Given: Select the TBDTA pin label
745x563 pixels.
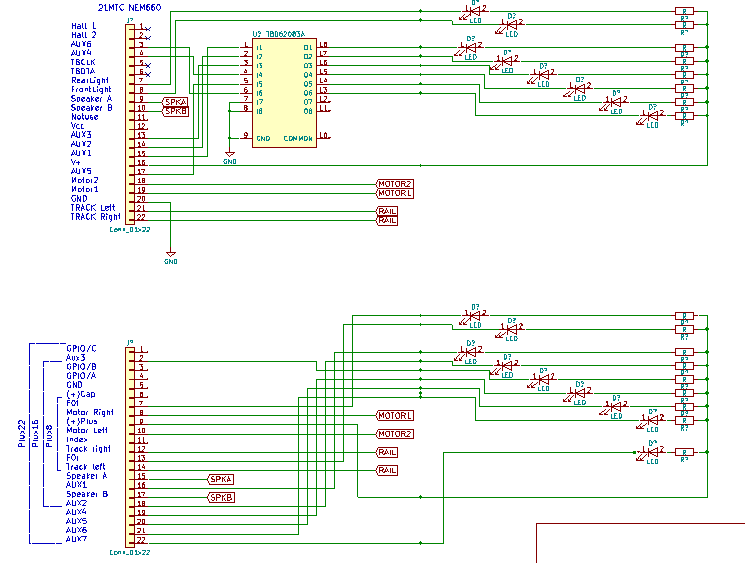Looking at the screenshot, I should click(83, 71).
